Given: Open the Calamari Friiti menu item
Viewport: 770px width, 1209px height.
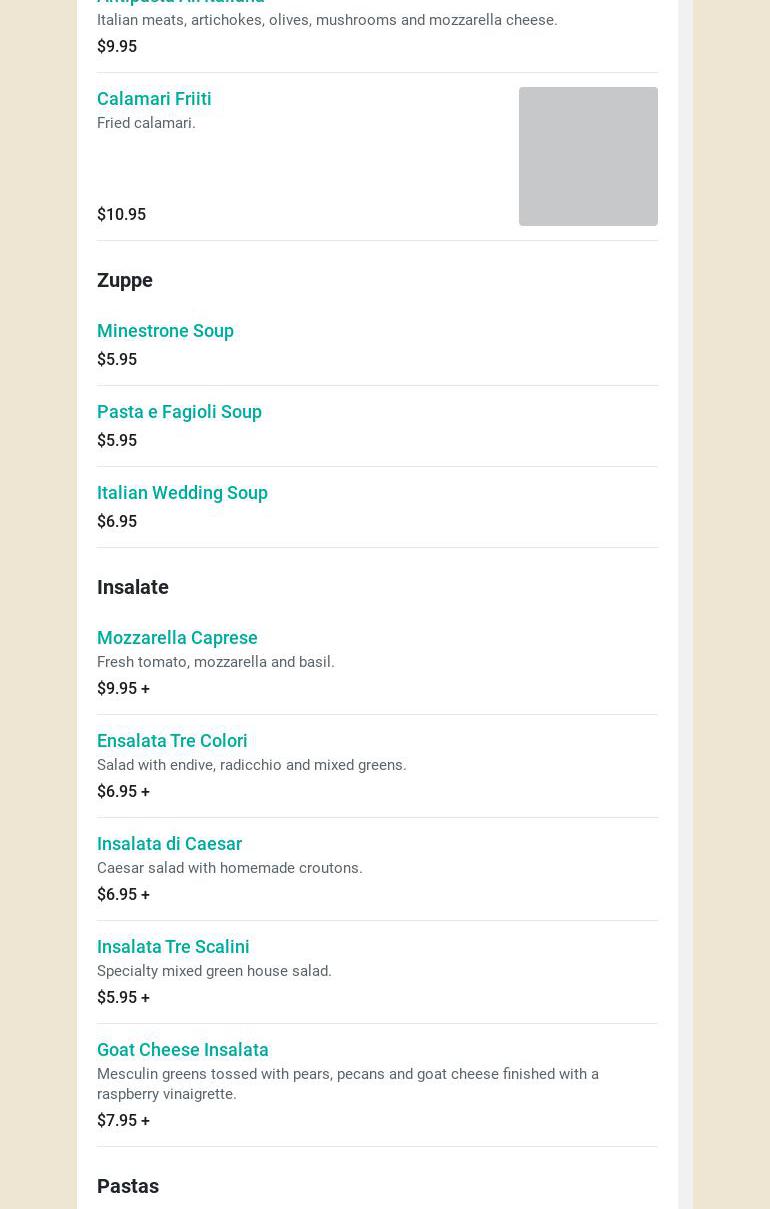Looking at the screenshot, I should pyautogui.click(x=154, y=99).
